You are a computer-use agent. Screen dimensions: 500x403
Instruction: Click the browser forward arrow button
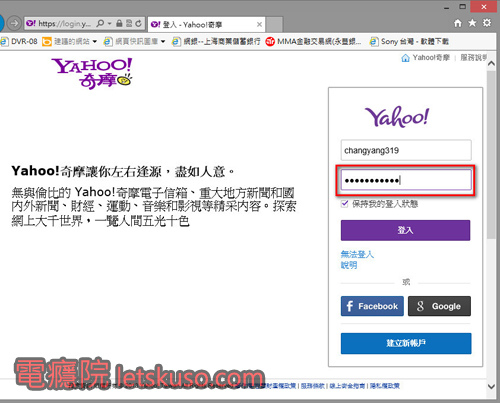coord(14,23)
